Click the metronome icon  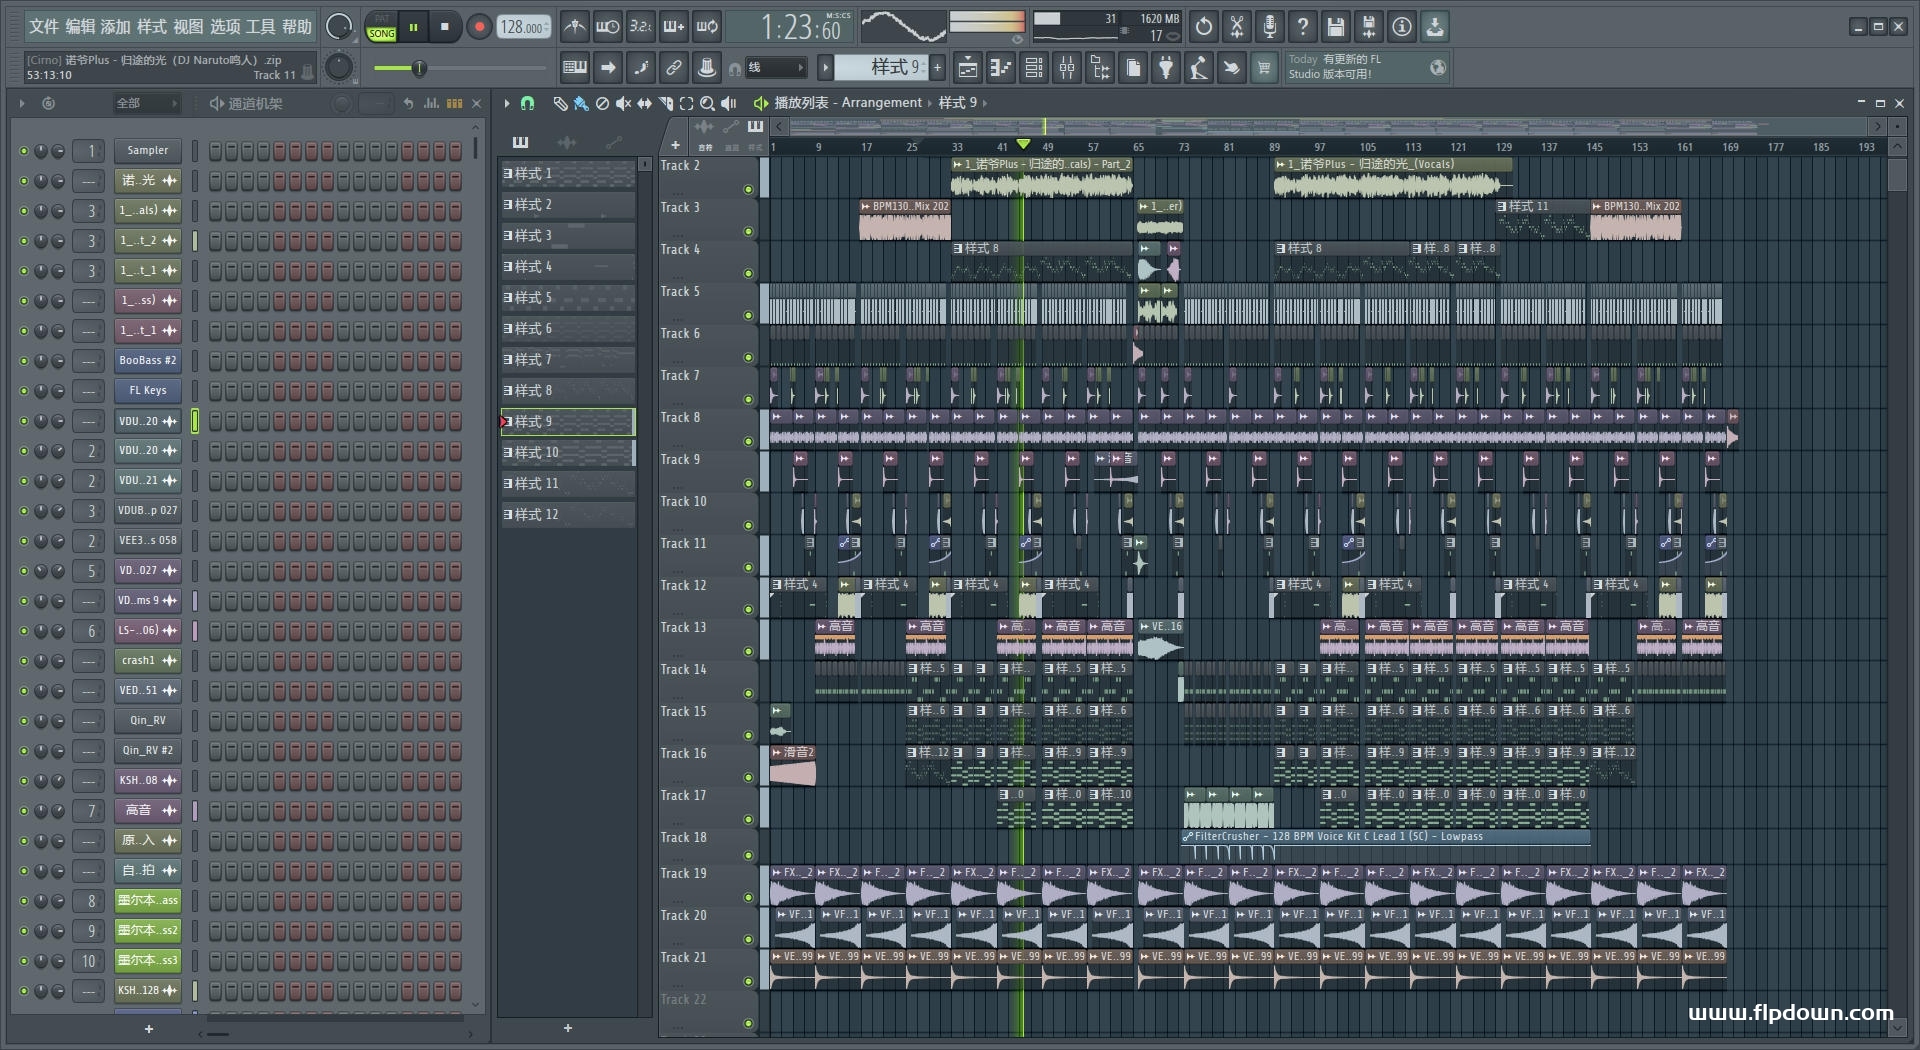tap(574, 27)
